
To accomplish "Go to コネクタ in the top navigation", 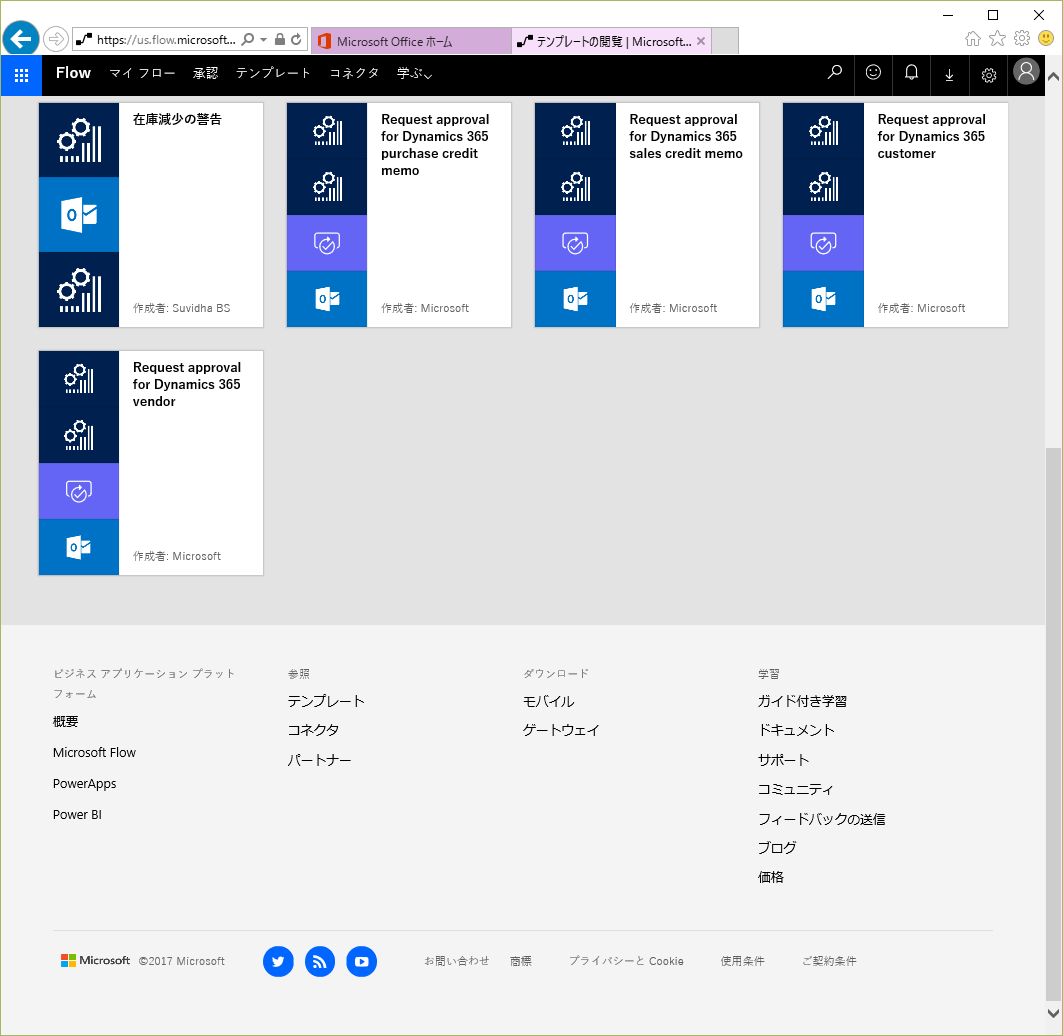I will 354,73.
